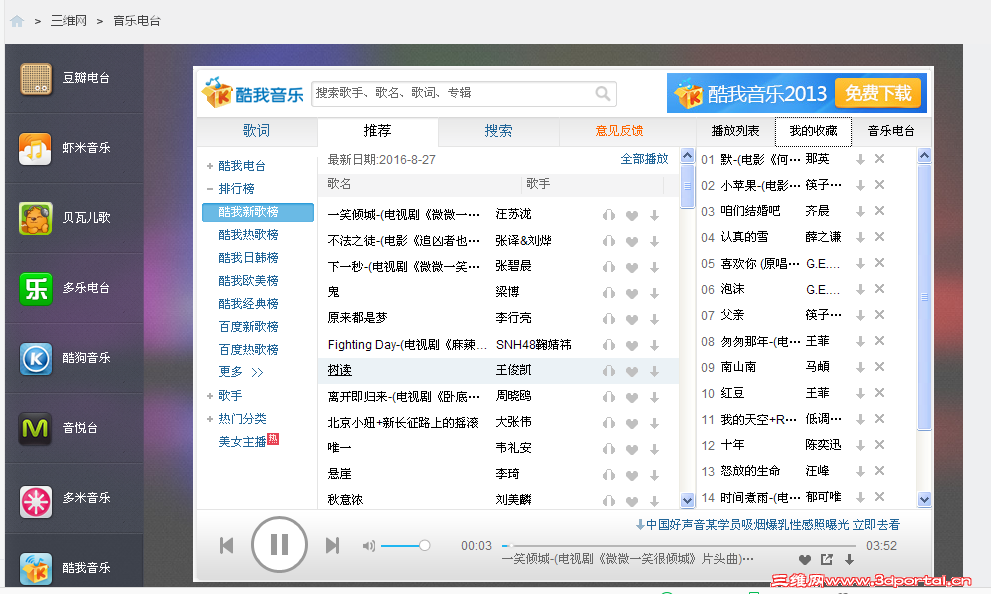This screenshot has width=991, height=594.
Task: Sort the list by the 歌名 header
Action: pos(339,184)
